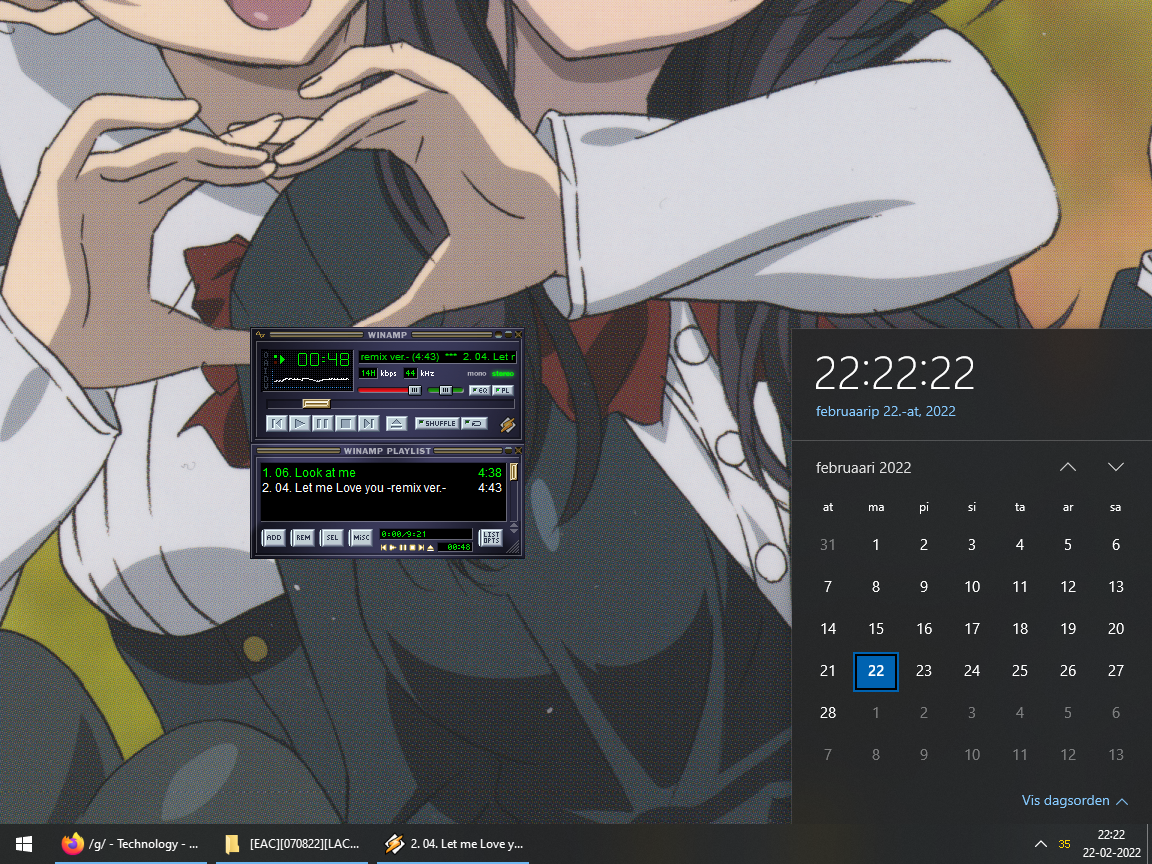Viewport: 1152px width, 864px height.
Task: Open the playlist REM menu button
Action: (x=303, y=538)
